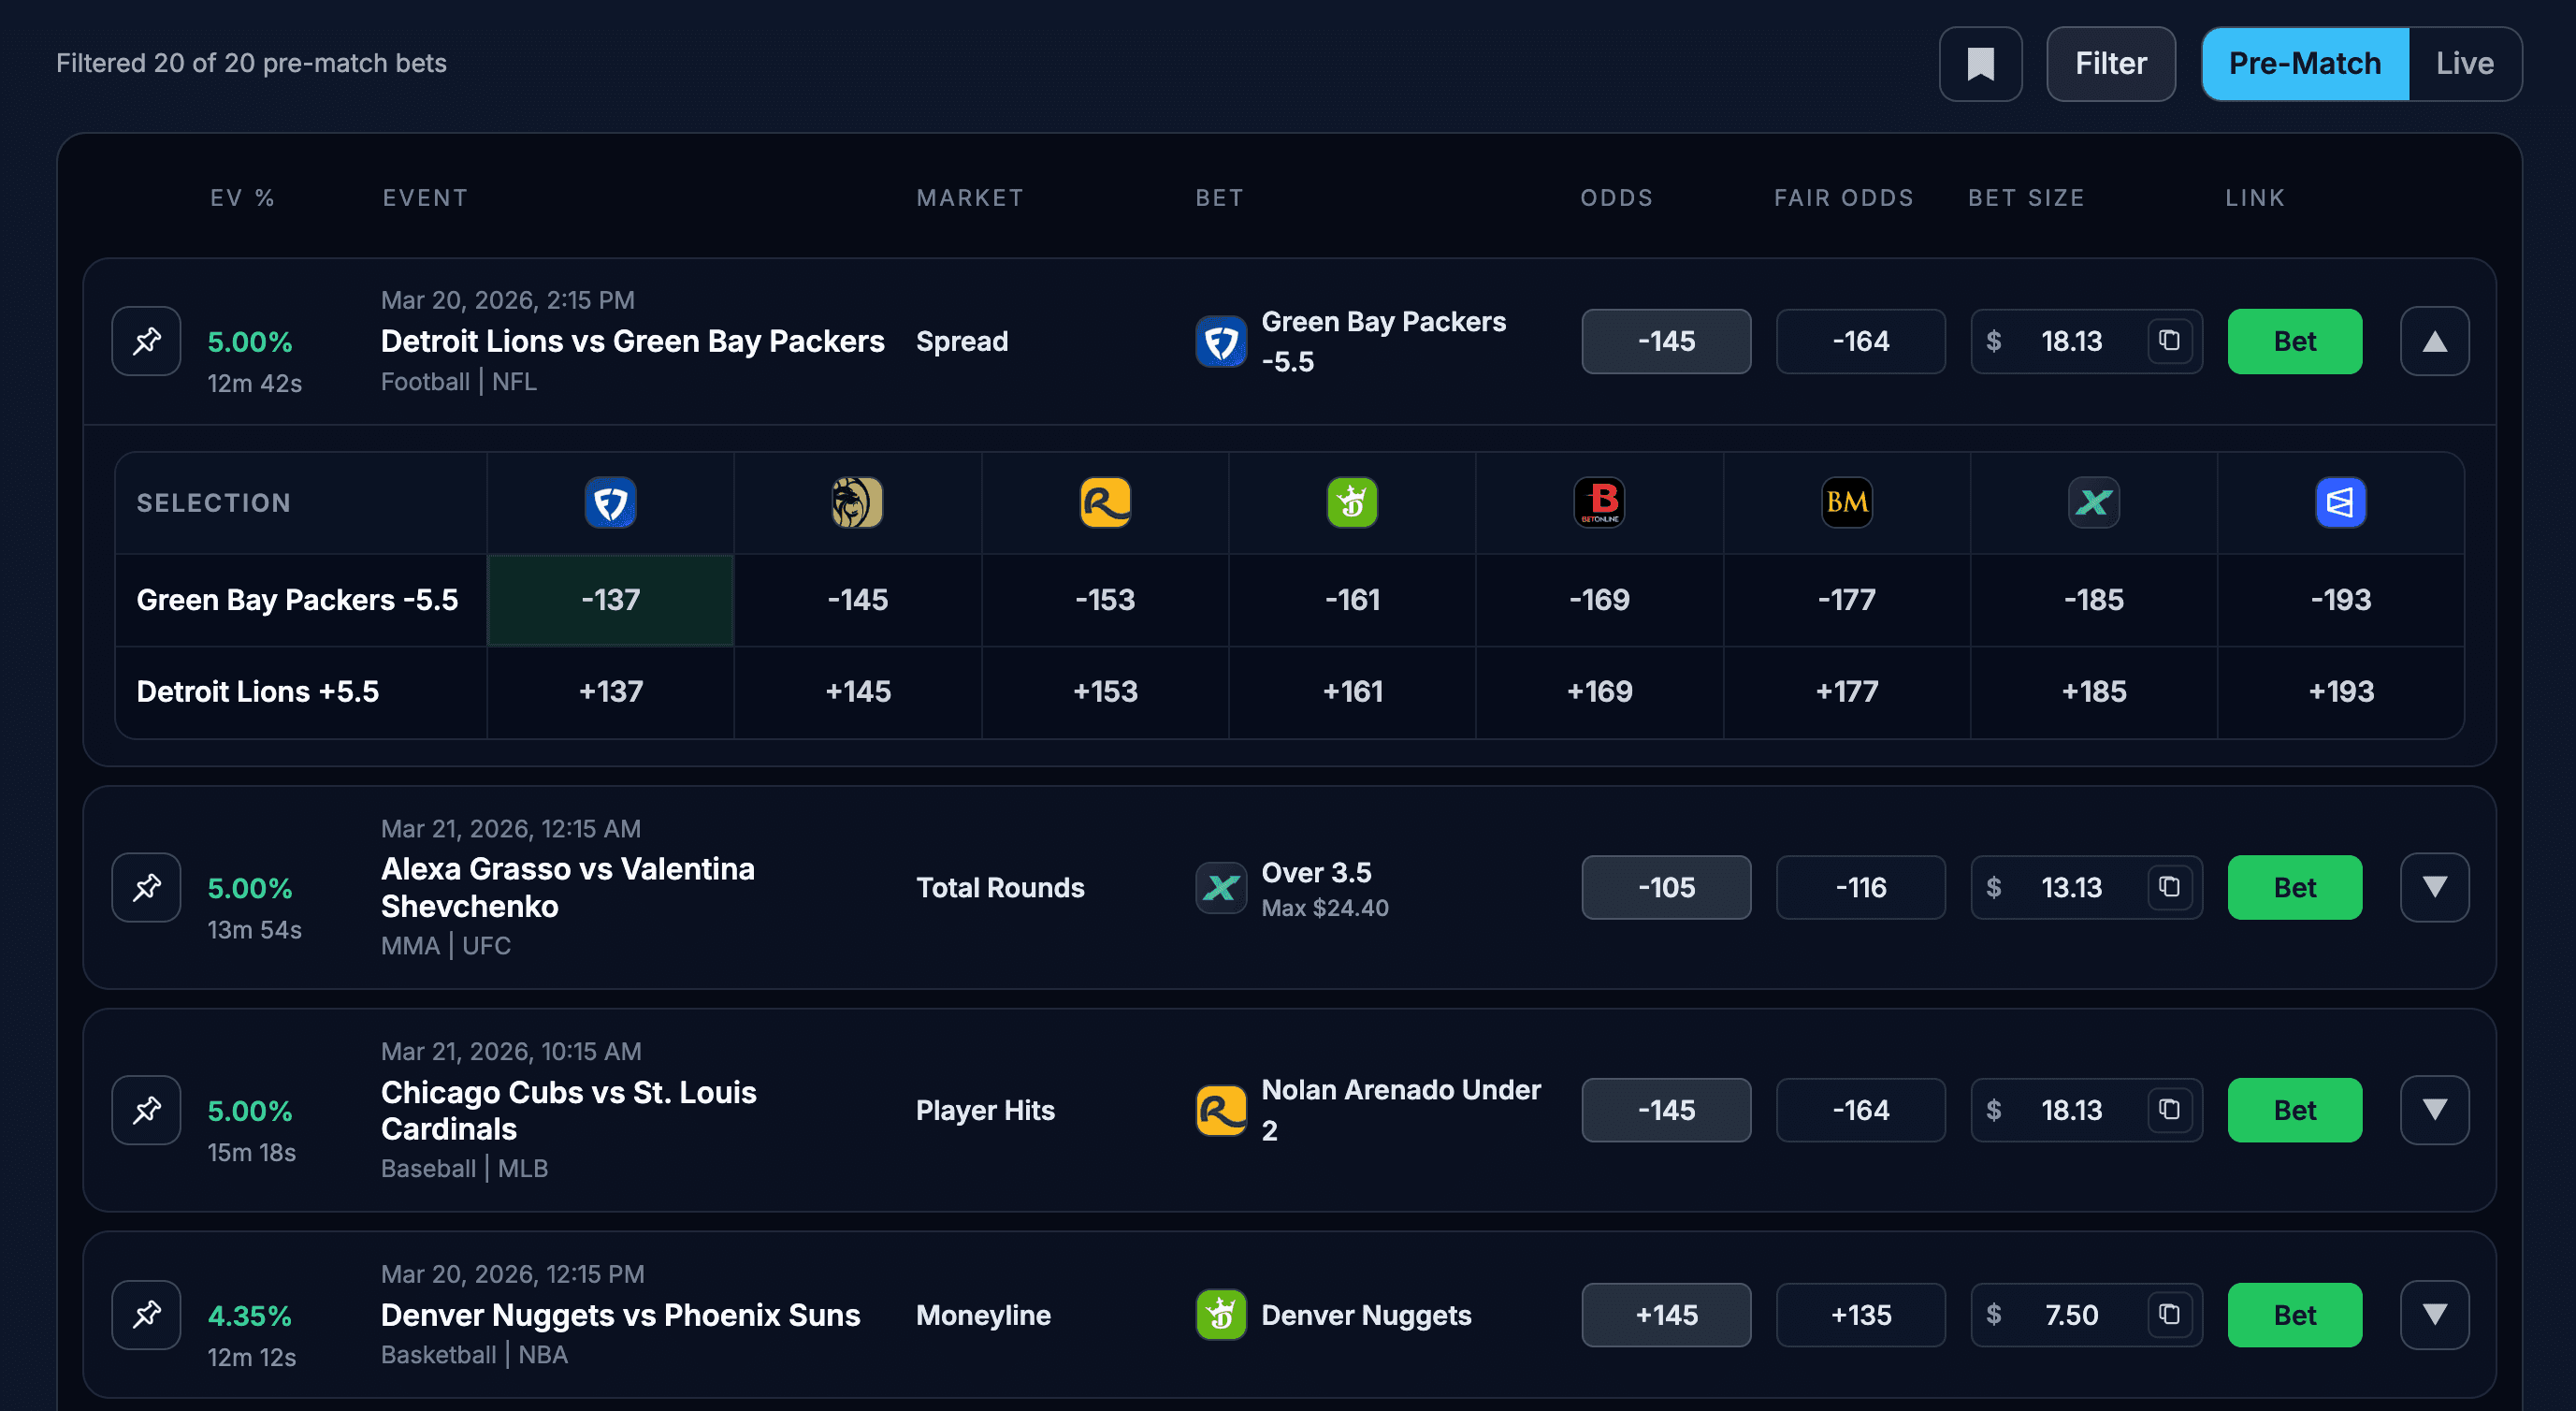Pin the Lions vs Packers bet
Screen dimensions: 2576x1411
click(x=146, y=341)
